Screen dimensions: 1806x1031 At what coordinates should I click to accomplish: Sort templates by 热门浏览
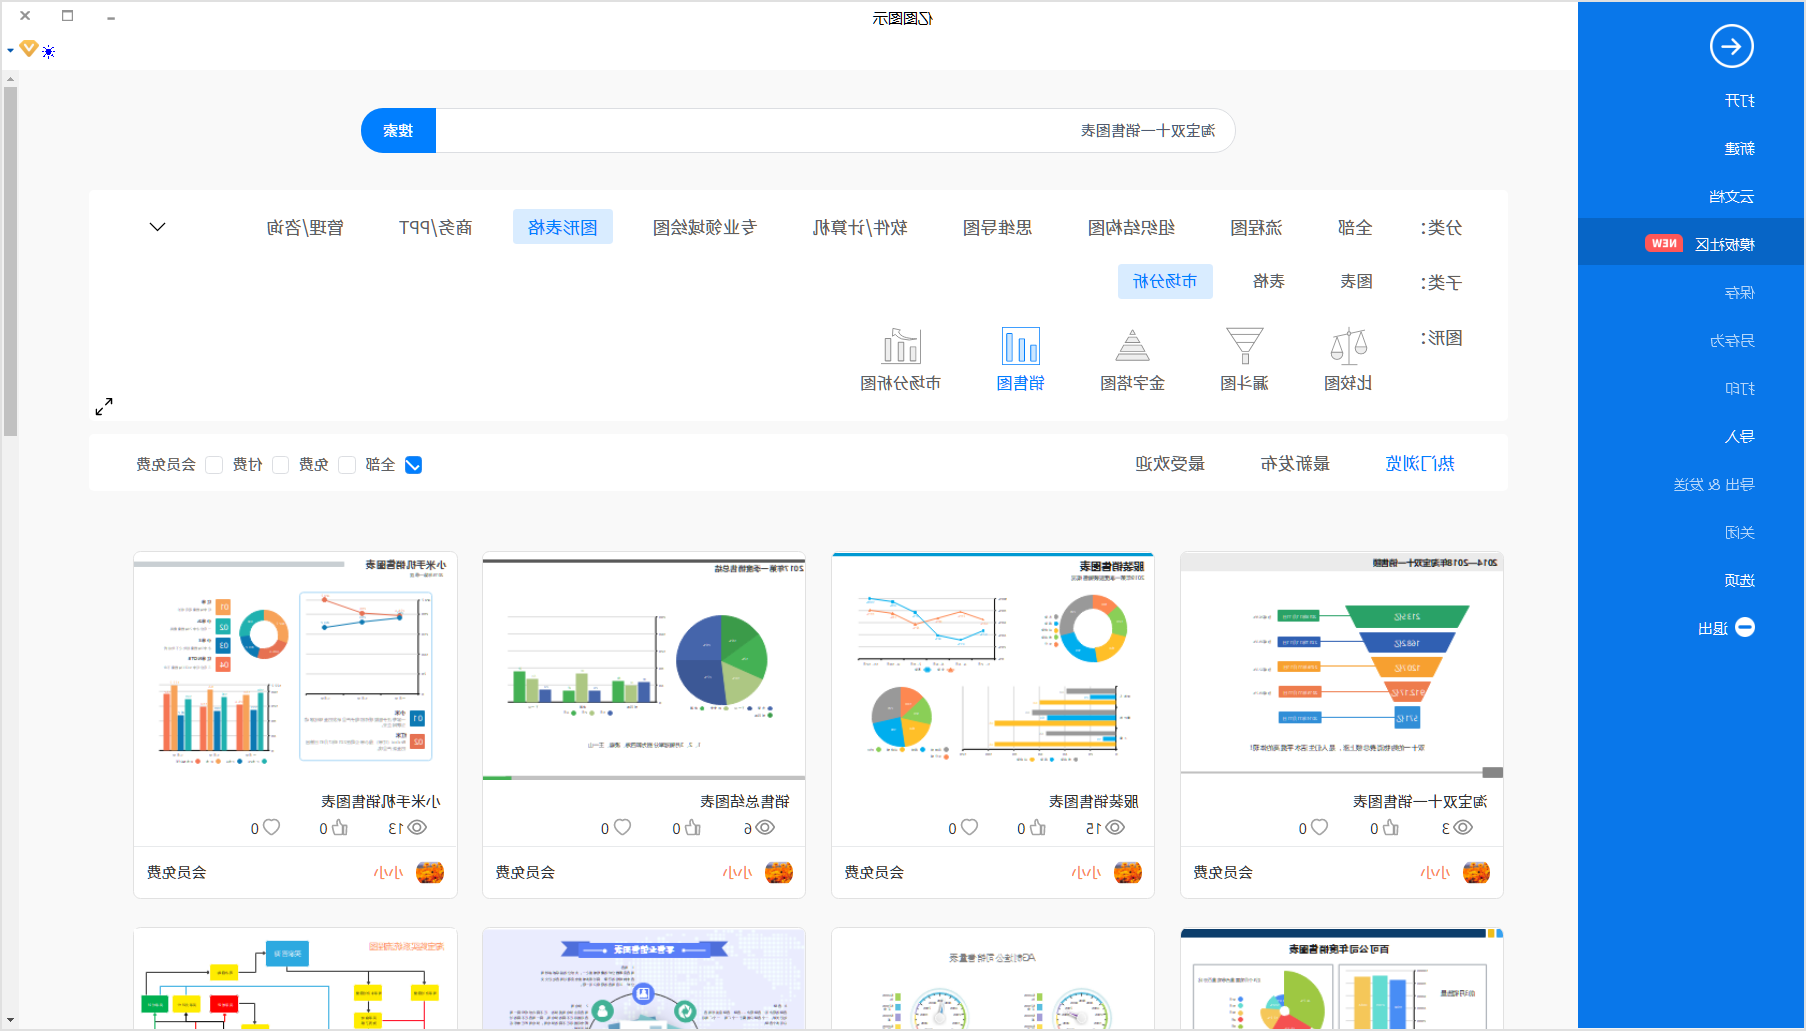1420,463
